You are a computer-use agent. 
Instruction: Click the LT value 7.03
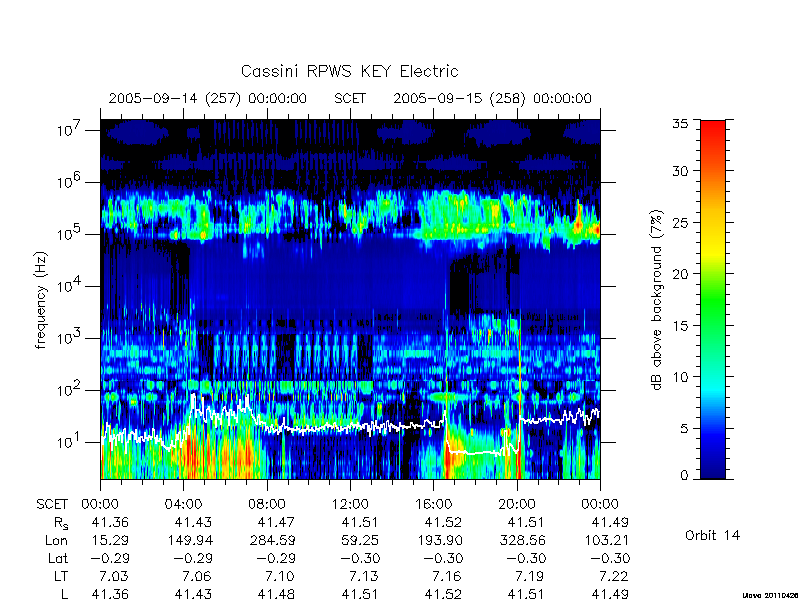(x=115, y=577)
